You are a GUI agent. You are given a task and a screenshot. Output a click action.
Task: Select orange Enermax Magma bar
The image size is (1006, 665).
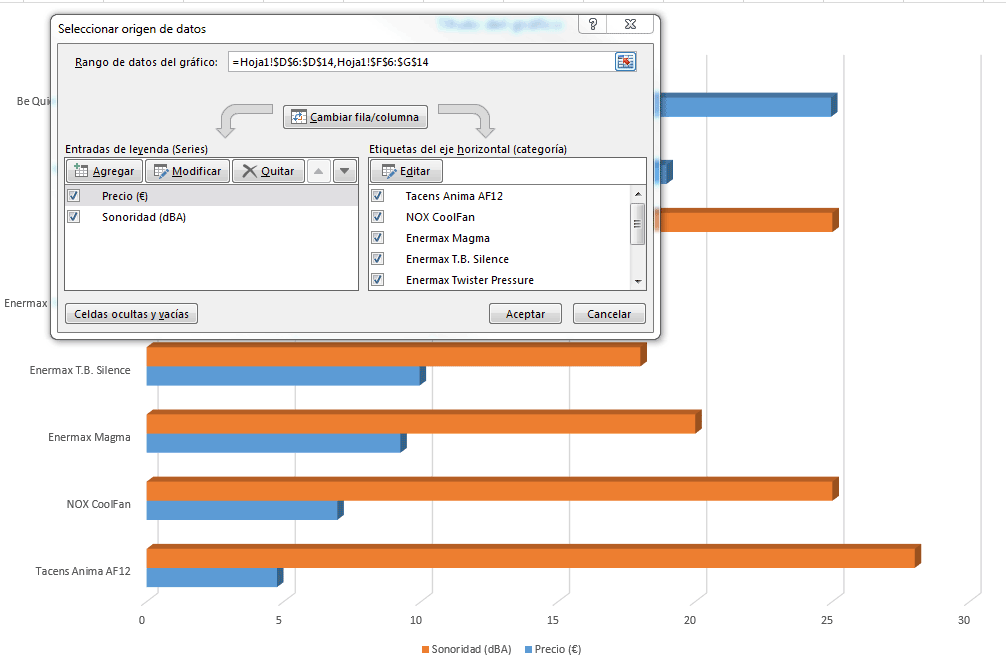coord(423,423)
